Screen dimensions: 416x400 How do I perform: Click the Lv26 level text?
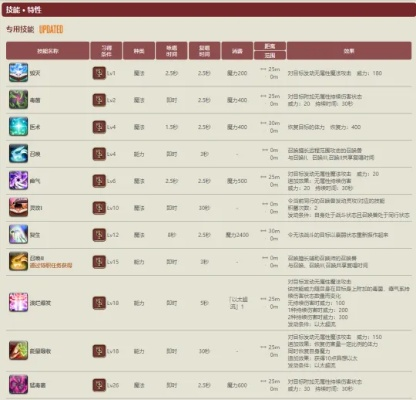(113, 385)
